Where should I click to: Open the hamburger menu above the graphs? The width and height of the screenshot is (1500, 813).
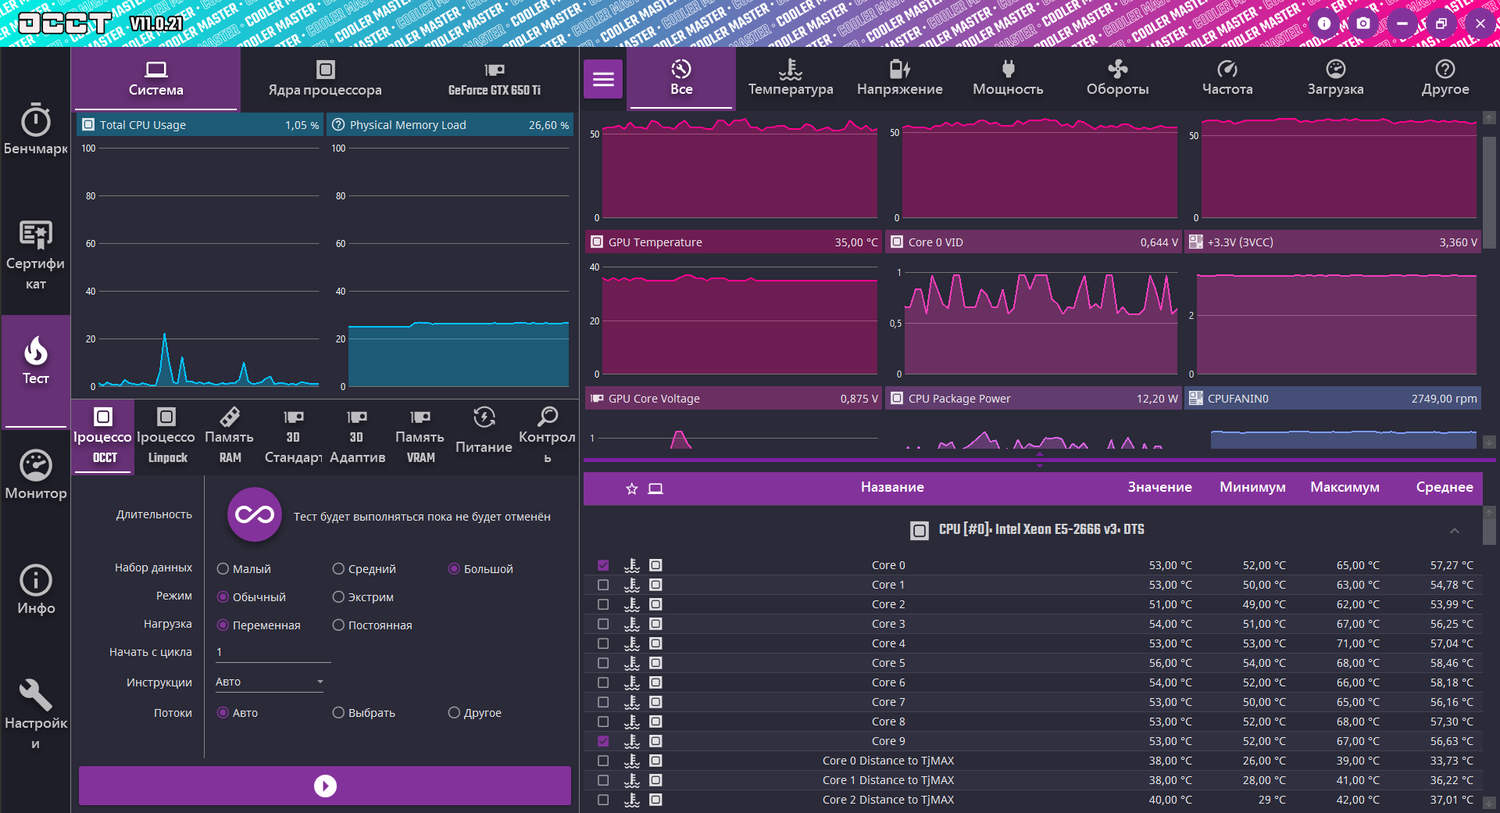(604, 79)
